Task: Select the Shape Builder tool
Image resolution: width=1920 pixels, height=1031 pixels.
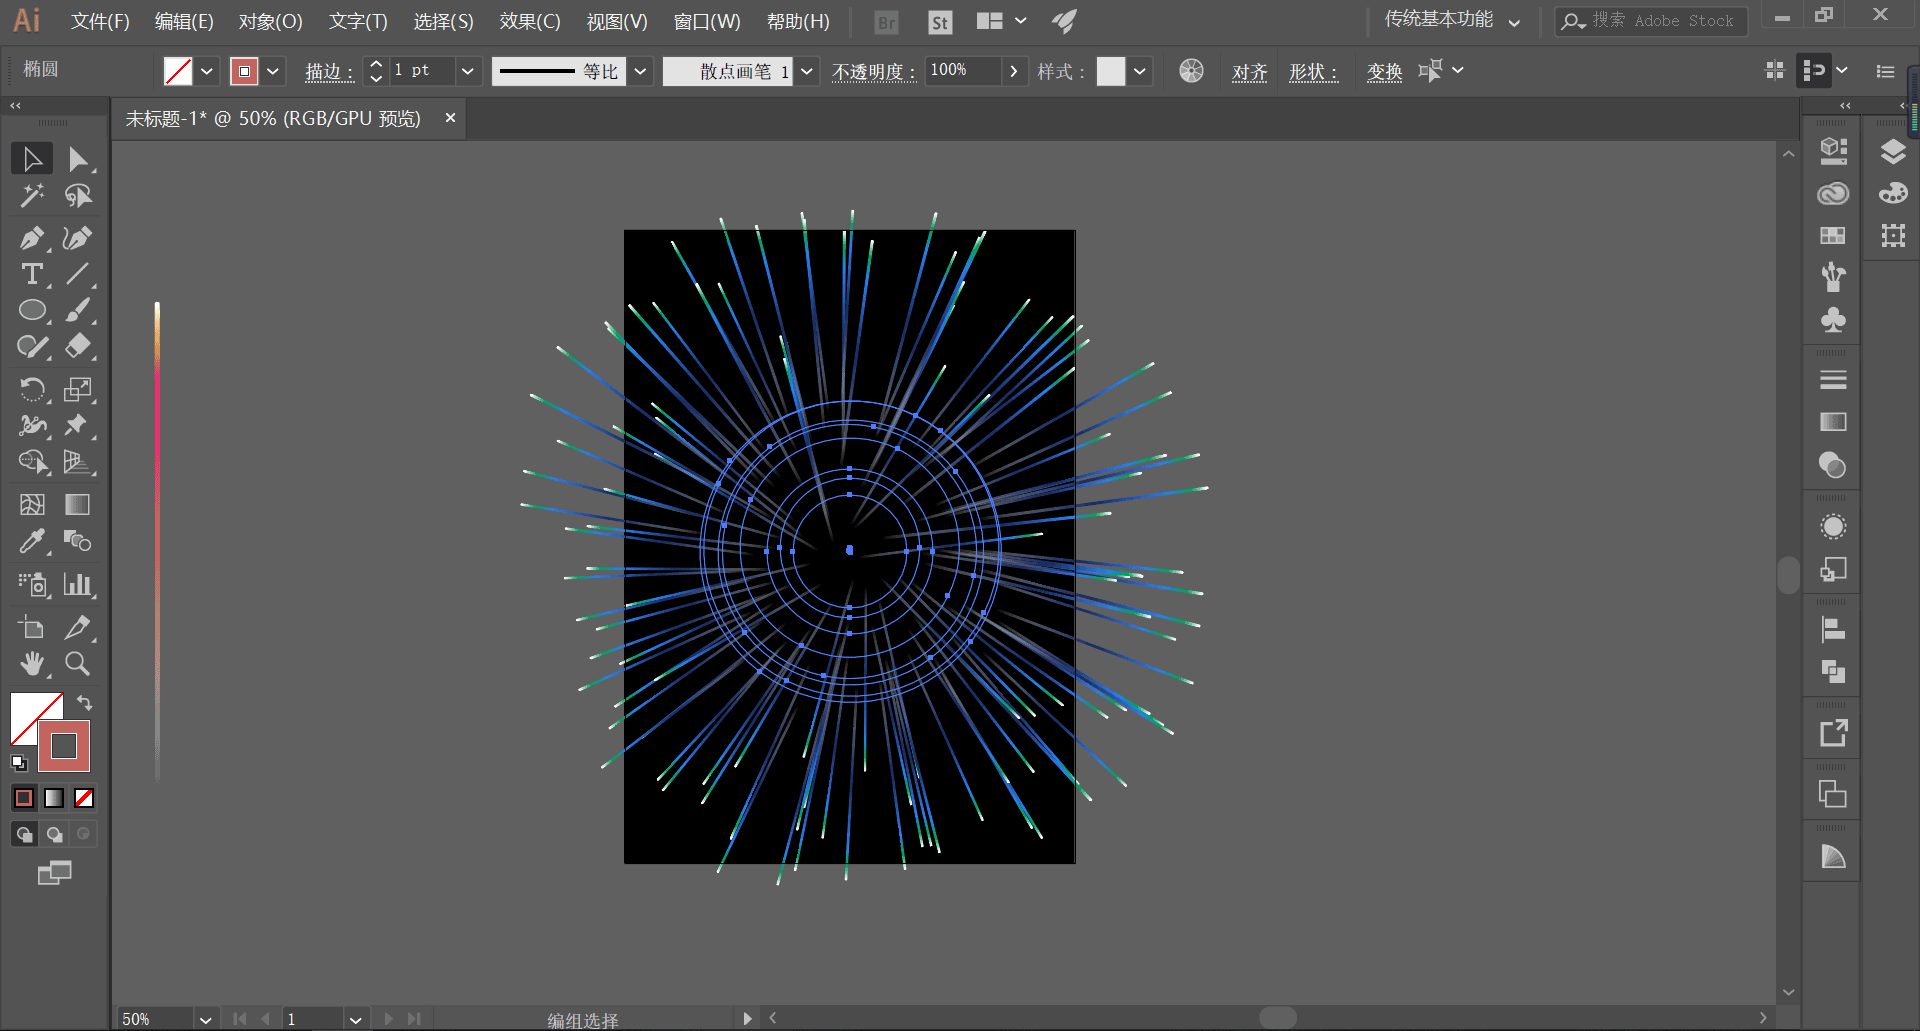Action: click(32, 462)
